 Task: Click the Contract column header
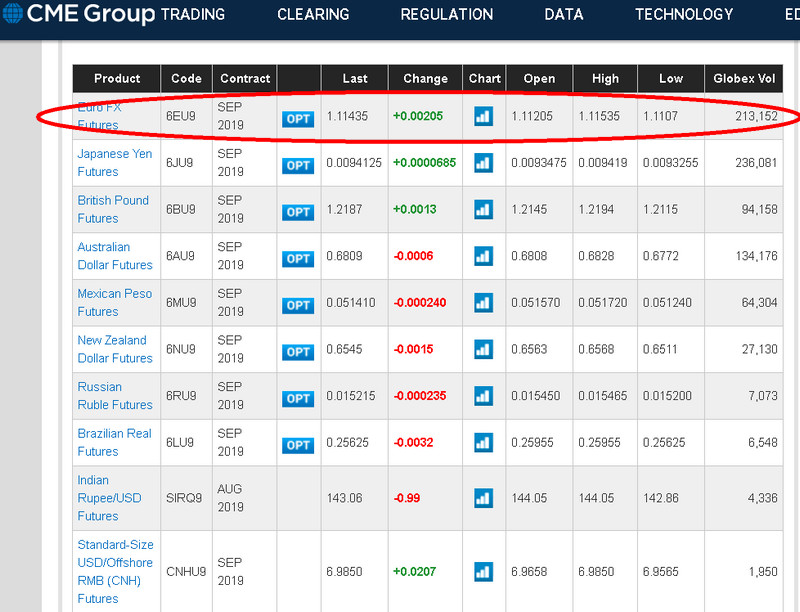(245, 79)
